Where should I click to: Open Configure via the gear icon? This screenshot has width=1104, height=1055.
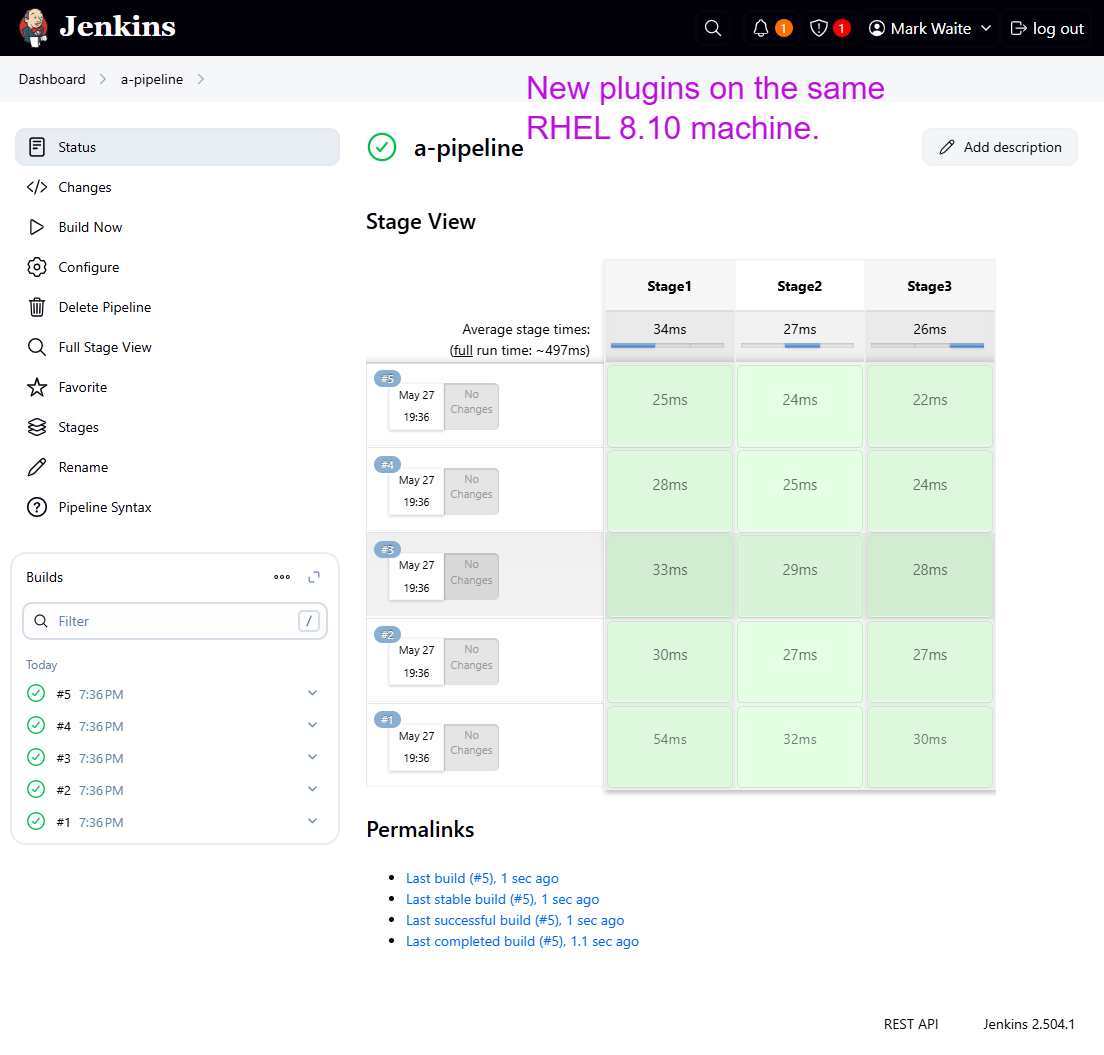coord(37,267)
